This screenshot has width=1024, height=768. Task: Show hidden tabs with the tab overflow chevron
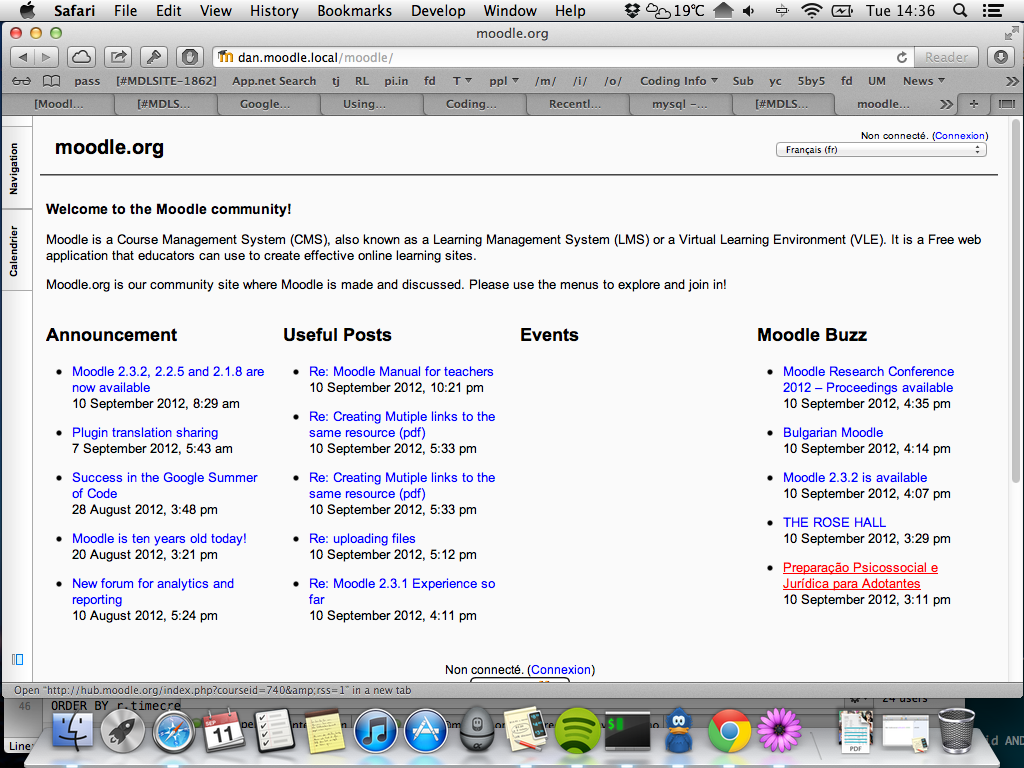click(x=946, y=104)
